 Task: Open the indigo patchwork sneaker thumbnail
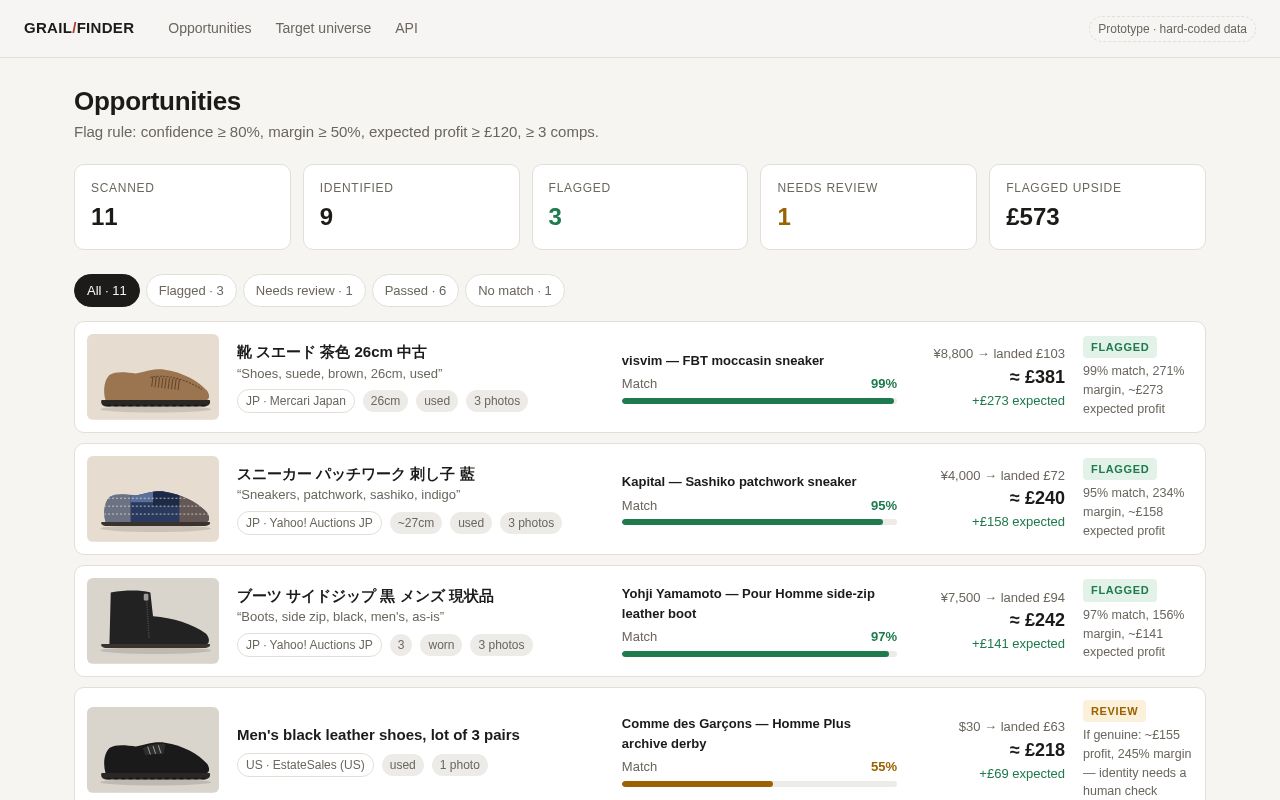(x=153, y=499)
